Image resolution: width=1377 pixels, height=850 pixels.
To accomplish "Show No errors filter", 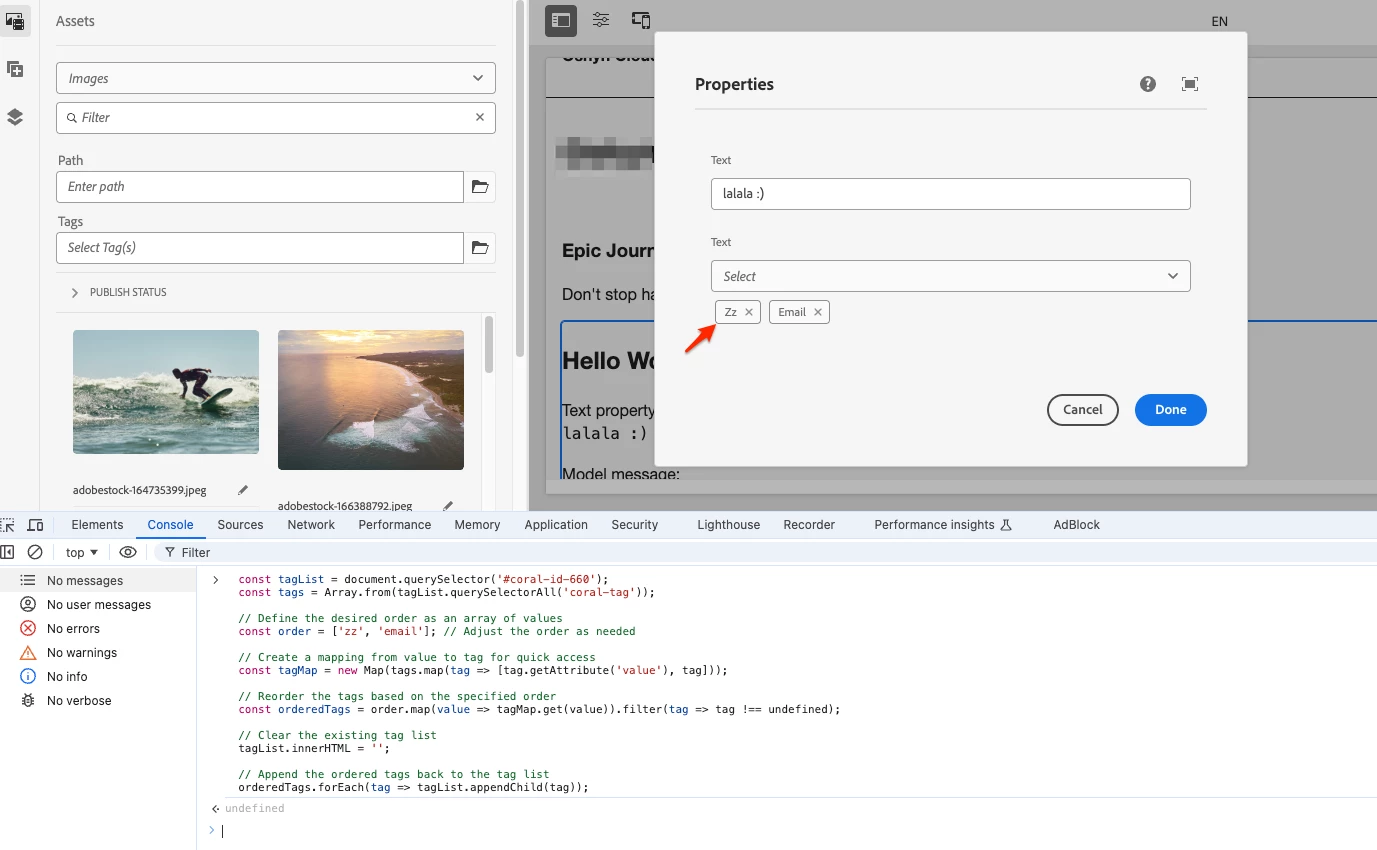I will [x=98, y=629].
